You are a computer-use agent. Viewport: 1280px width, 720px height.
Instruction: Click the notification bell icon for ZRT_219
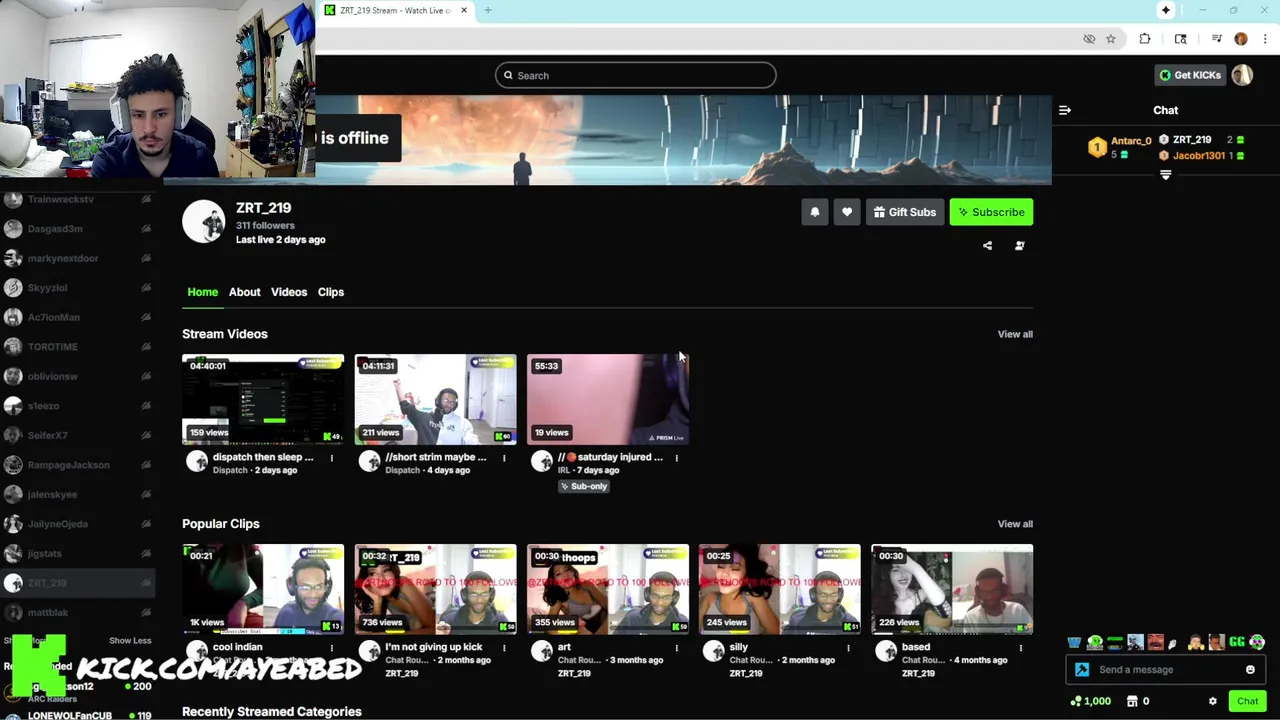pos(814,212)
